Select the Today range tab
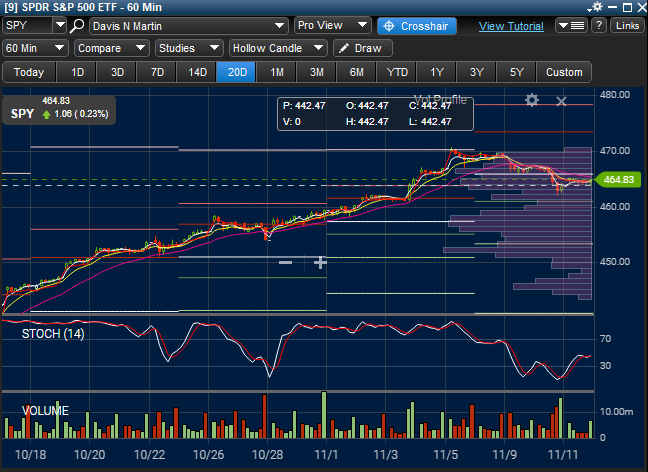 tap(29, 72)
